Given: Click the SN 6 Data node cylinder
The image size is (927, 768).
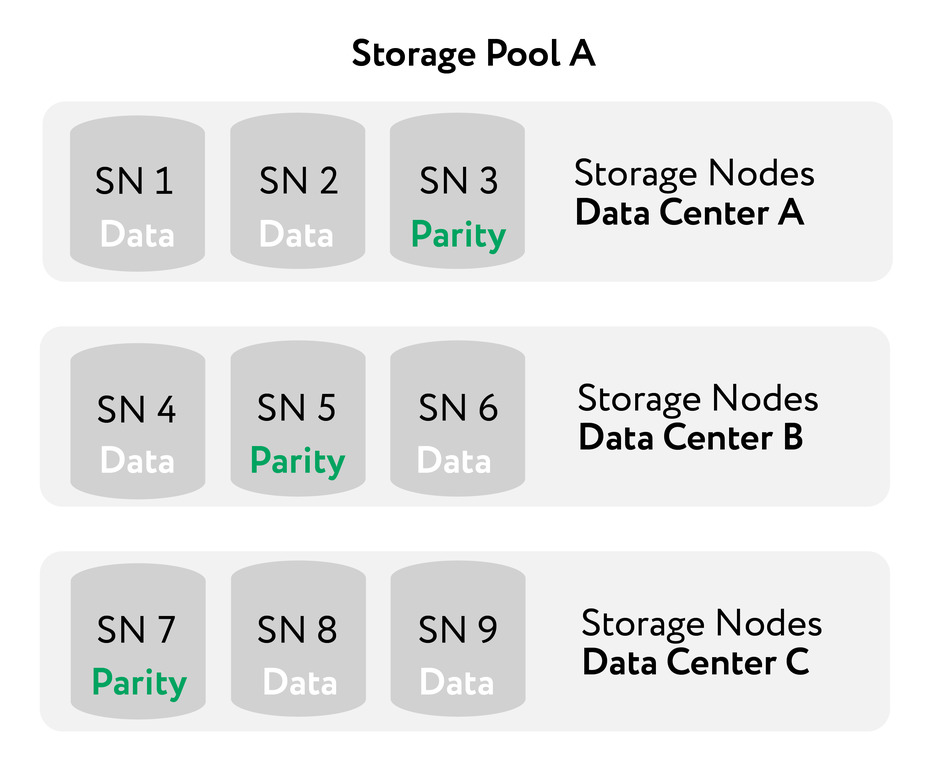Looking at the screenshot, I should [x=458, y=418].
